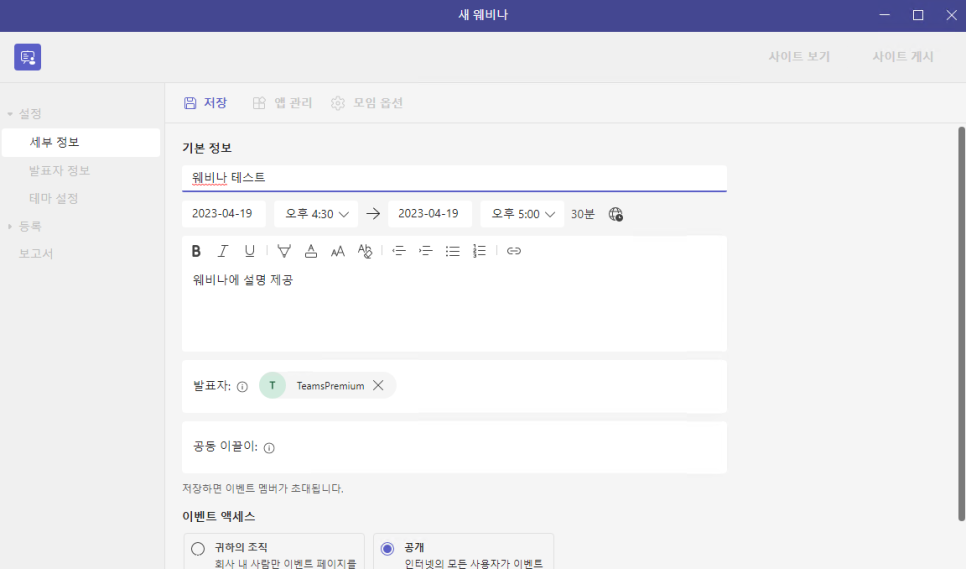The width and height of the screenshot is (966, 569).
Task: Click the increase indent icon
Action: pos(426,251)
